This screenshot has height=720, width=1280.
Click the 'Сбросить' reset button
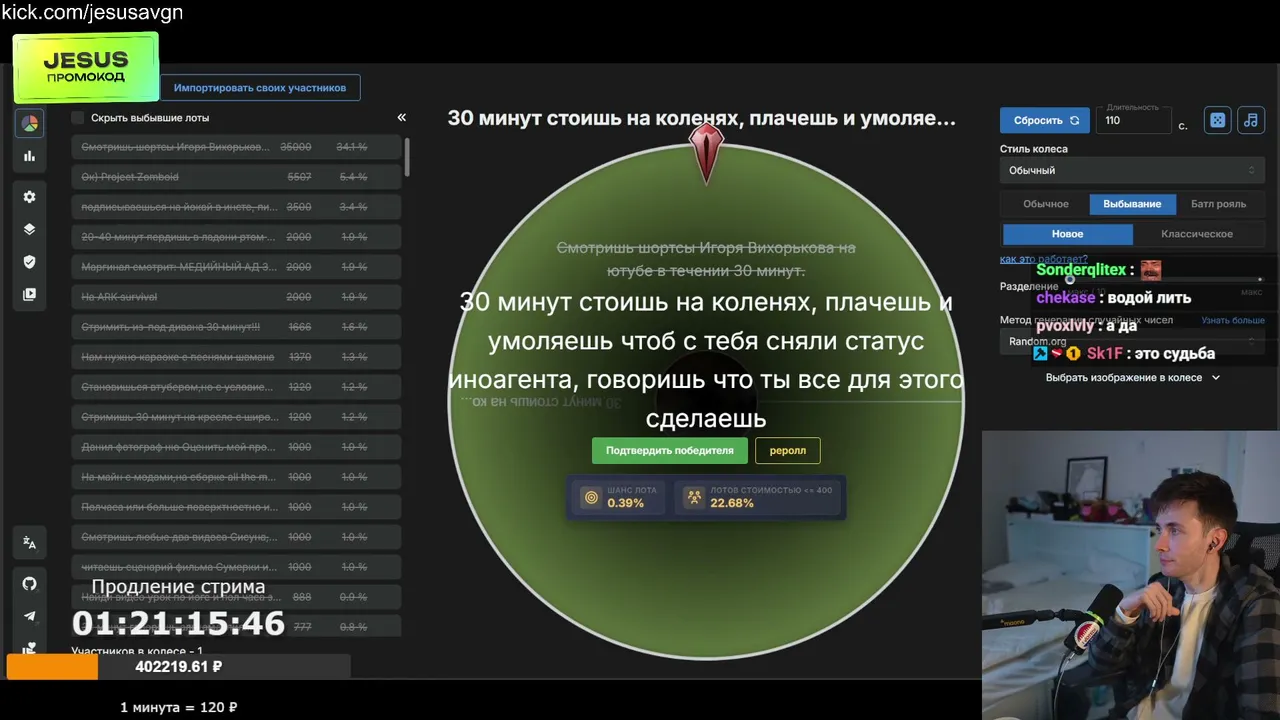(1045, 120)
